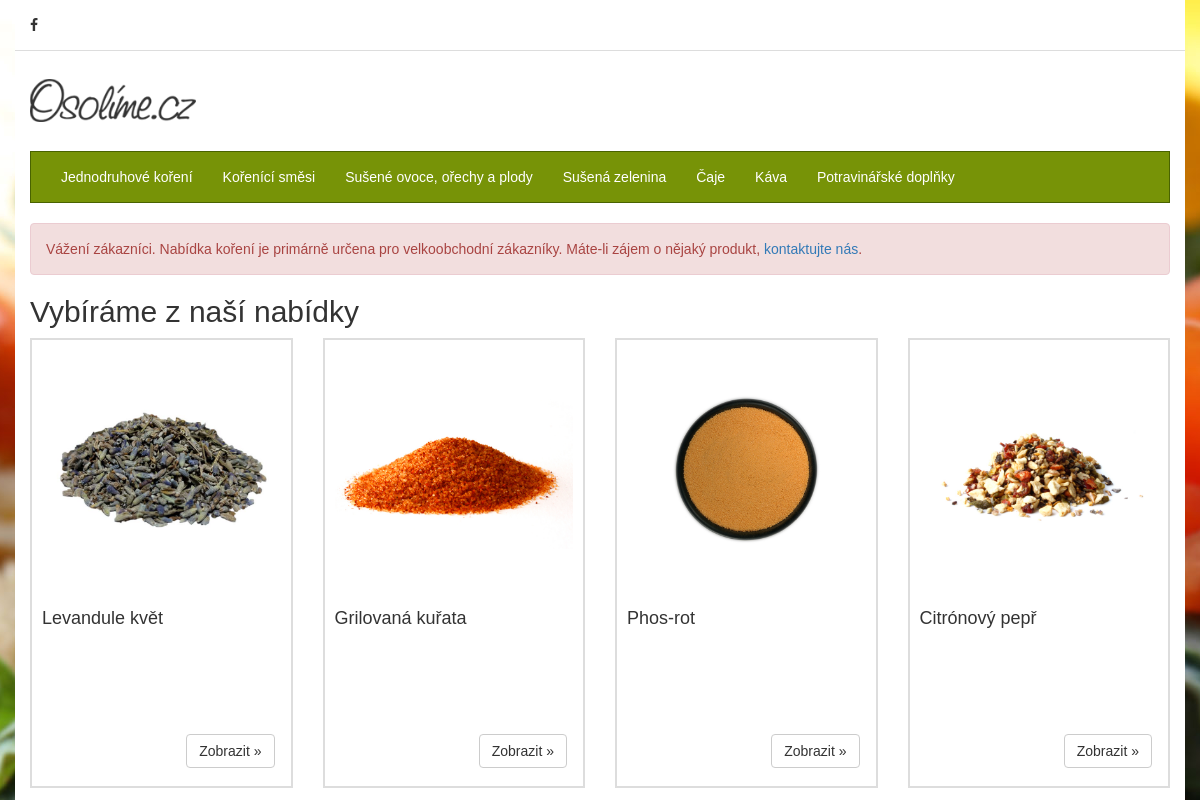
Task: Select Potravinářské doplňky menu item
Action: 886,177
